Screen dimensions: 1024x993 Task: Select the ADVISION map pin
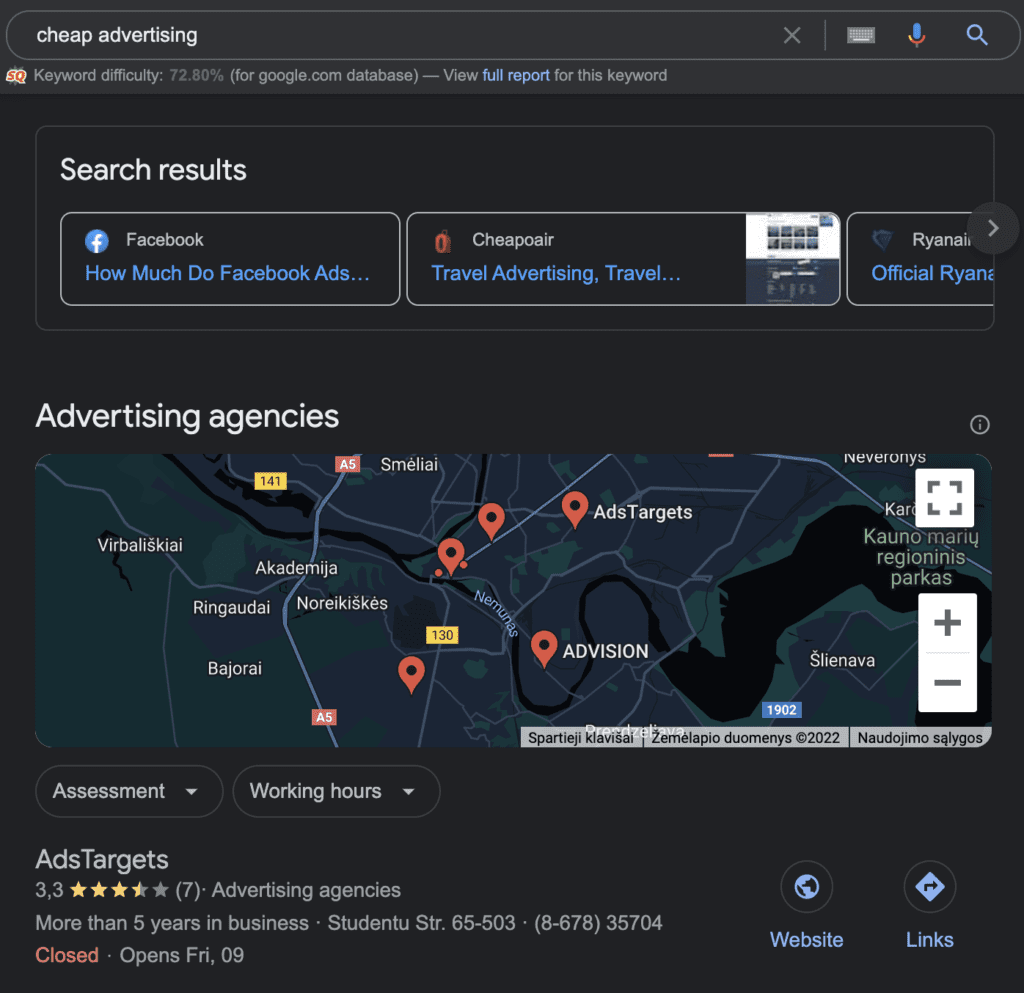[544, 647]
